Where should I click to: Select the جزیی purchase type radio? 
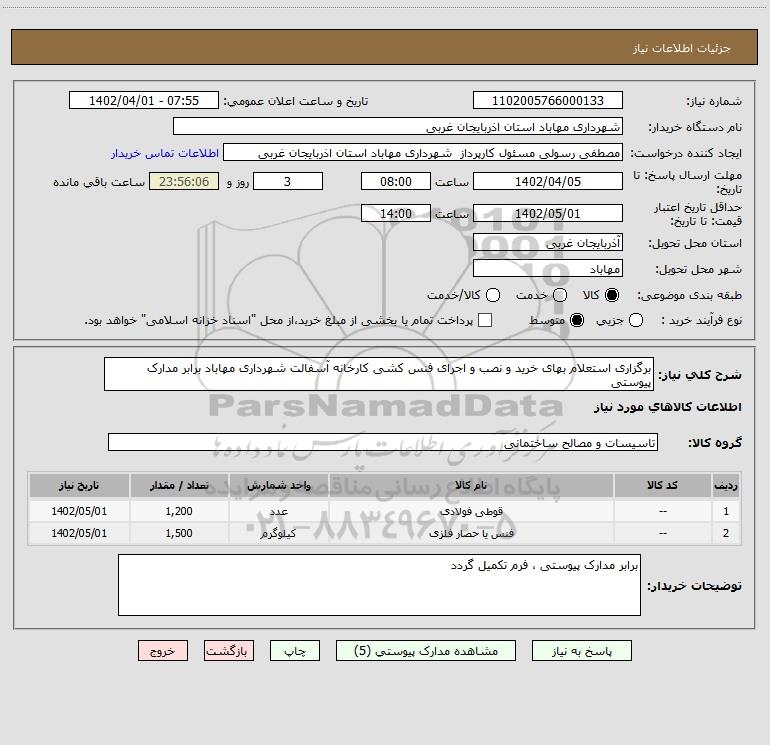636,320
